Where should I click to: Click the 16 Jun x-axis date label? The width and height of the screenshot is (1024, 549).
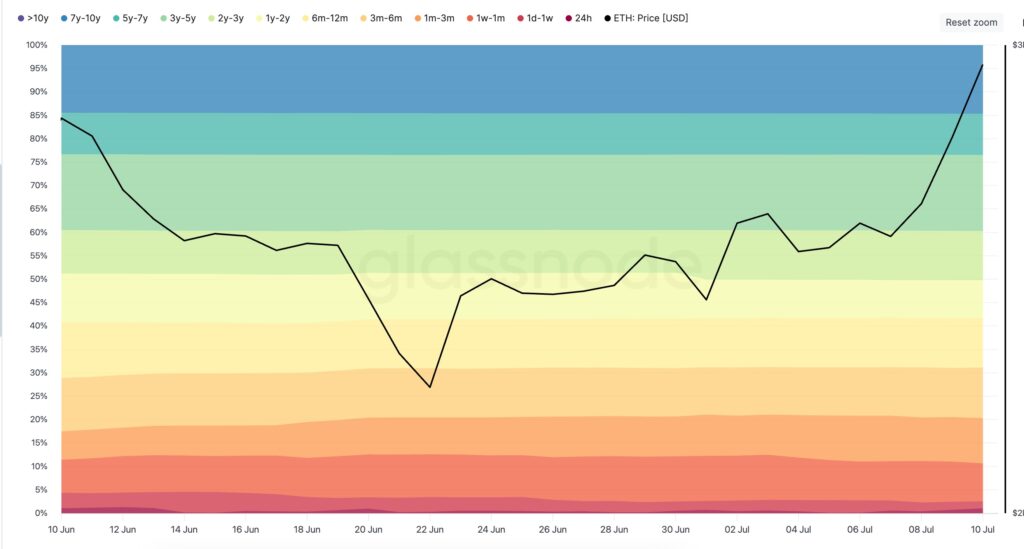[x=245, y=529]
